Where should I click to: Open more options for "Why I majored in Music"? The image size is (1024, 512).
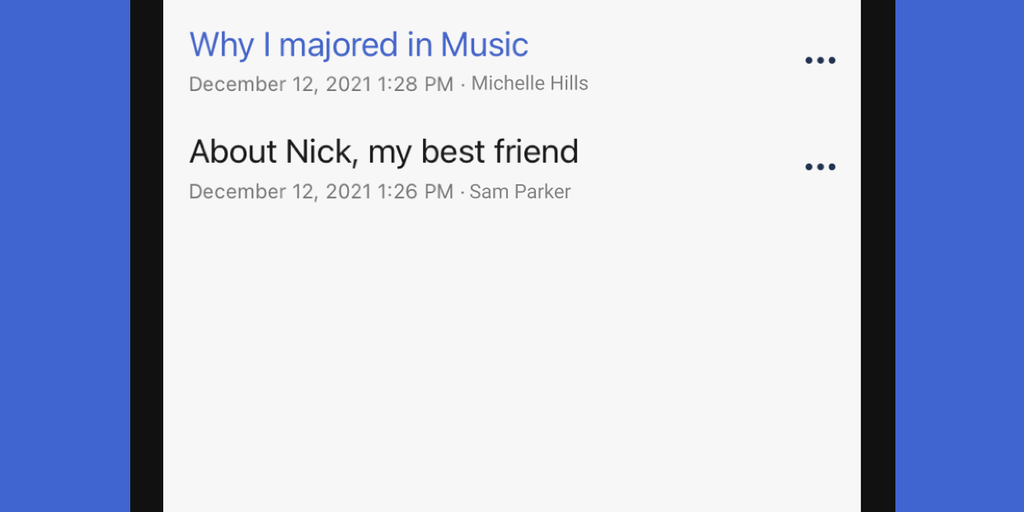click(x=820, y=60)
